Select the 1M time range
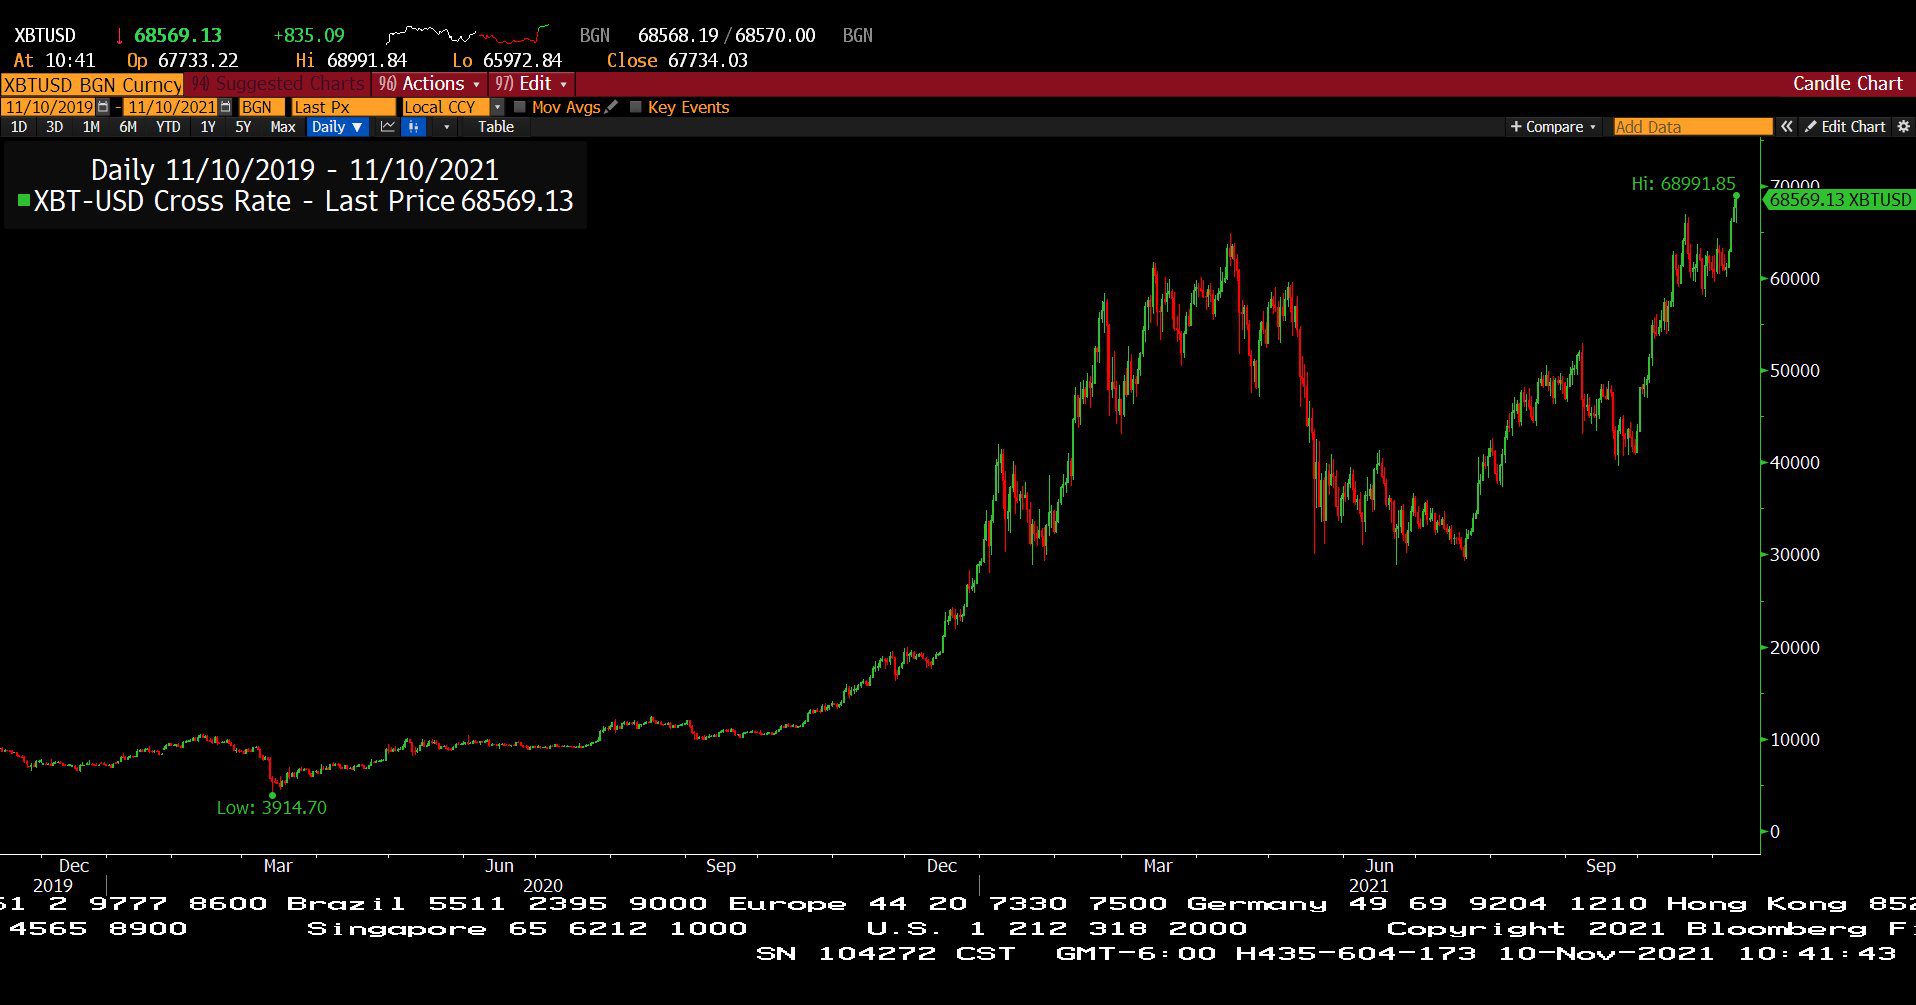1916x1005 pixels. point(91,127)
